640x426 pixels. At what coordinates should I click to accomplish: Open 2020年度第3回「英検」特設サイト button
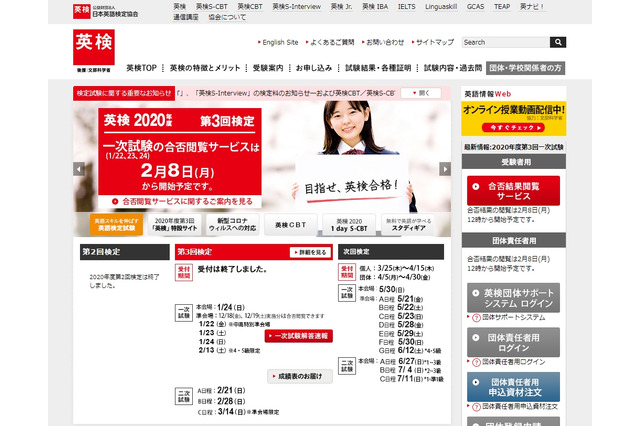(174, 224)
